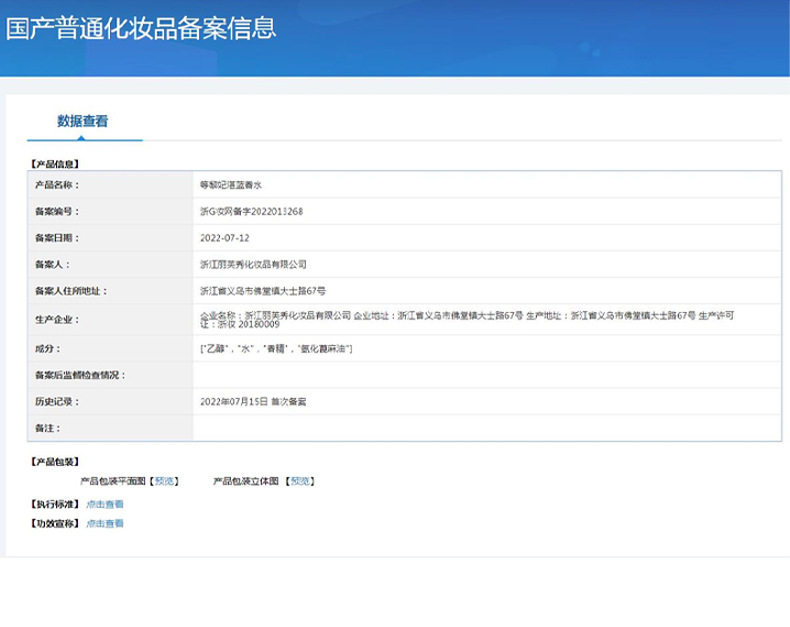
Task: Click the 历史记录 label cell
Action: (x=110, y=402)
